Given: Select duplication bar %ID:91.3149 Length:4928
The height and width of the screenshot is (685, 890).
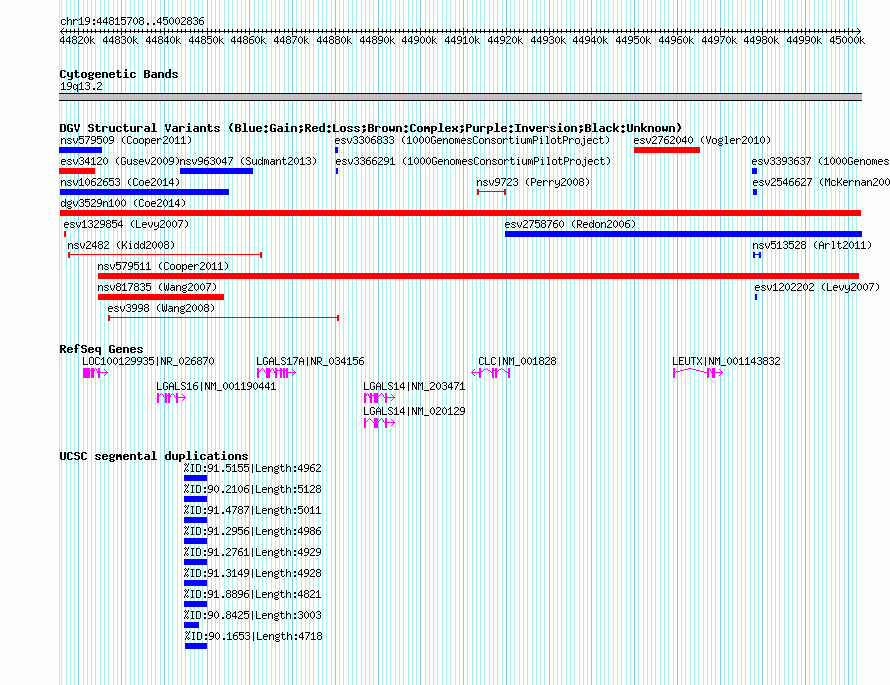Looking at the screenshot, I should (x=195, y=583).
